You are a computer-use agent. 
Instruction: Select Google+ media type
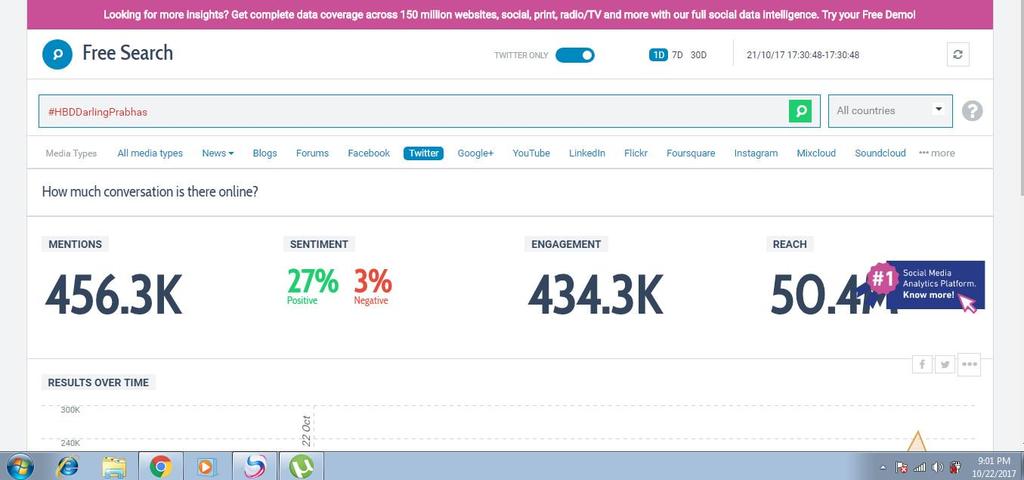[475, 153]
